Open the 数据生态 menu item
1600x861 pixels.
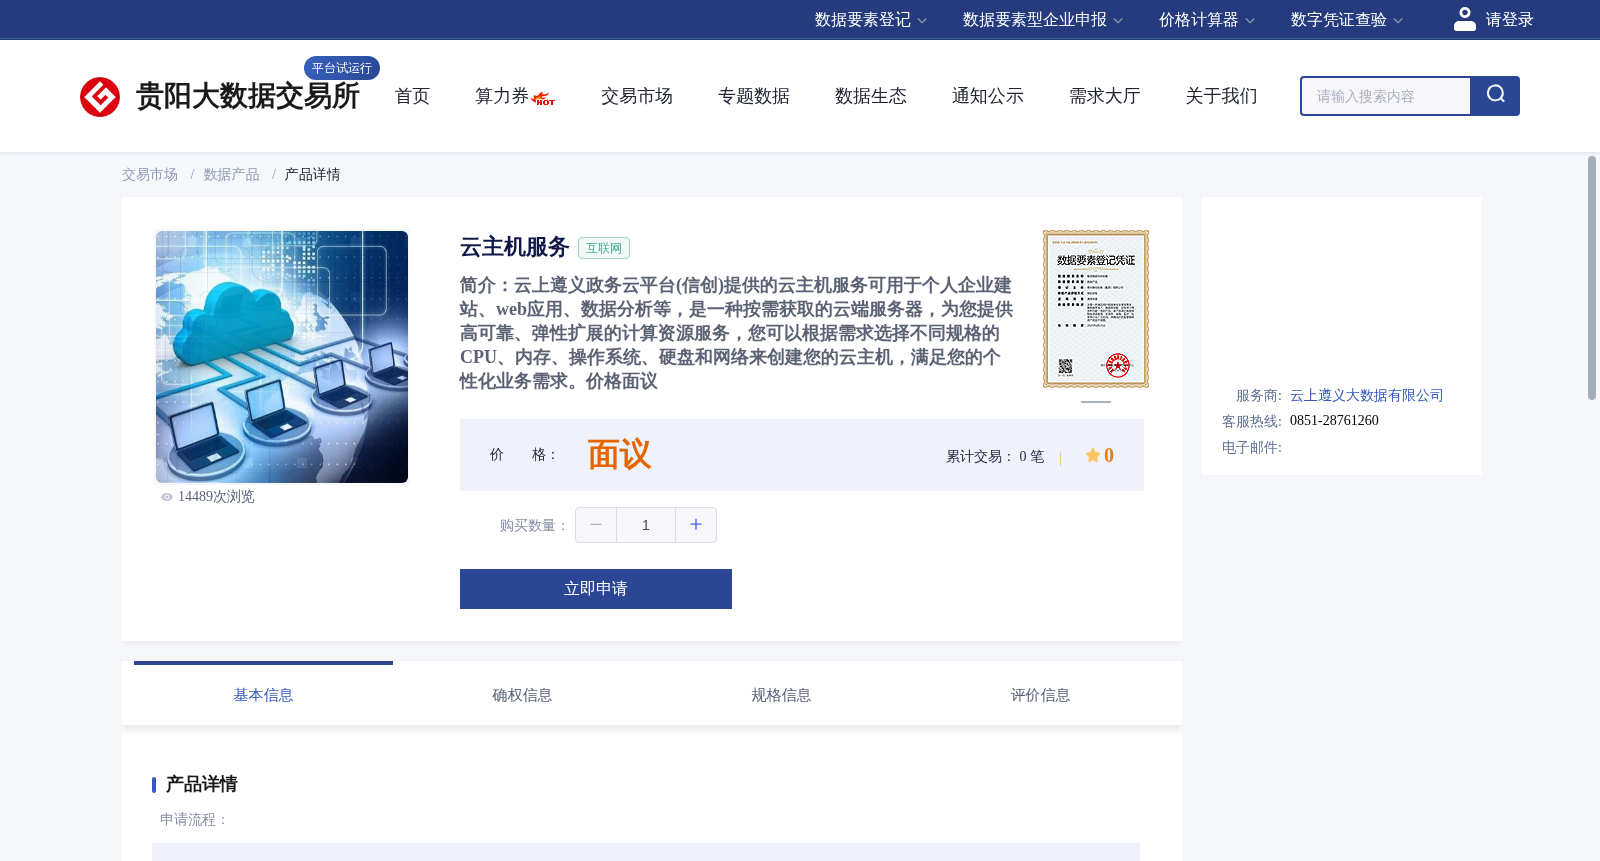point(871,96)
